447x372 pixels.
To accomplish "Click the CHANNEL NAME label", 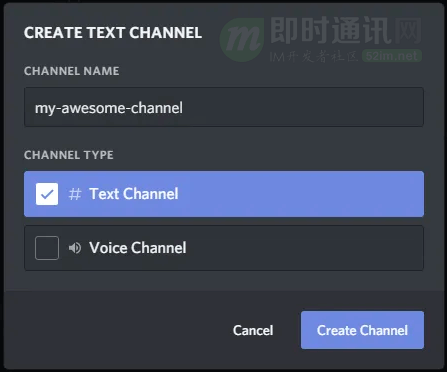I will click(x=72, y=71).
